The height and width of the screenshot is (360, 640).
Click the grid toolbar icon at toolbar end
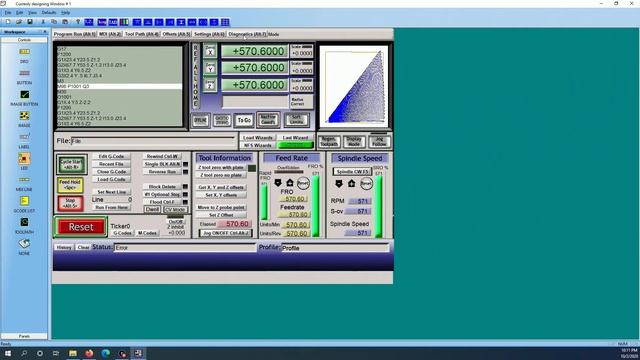tap(225, 22)
